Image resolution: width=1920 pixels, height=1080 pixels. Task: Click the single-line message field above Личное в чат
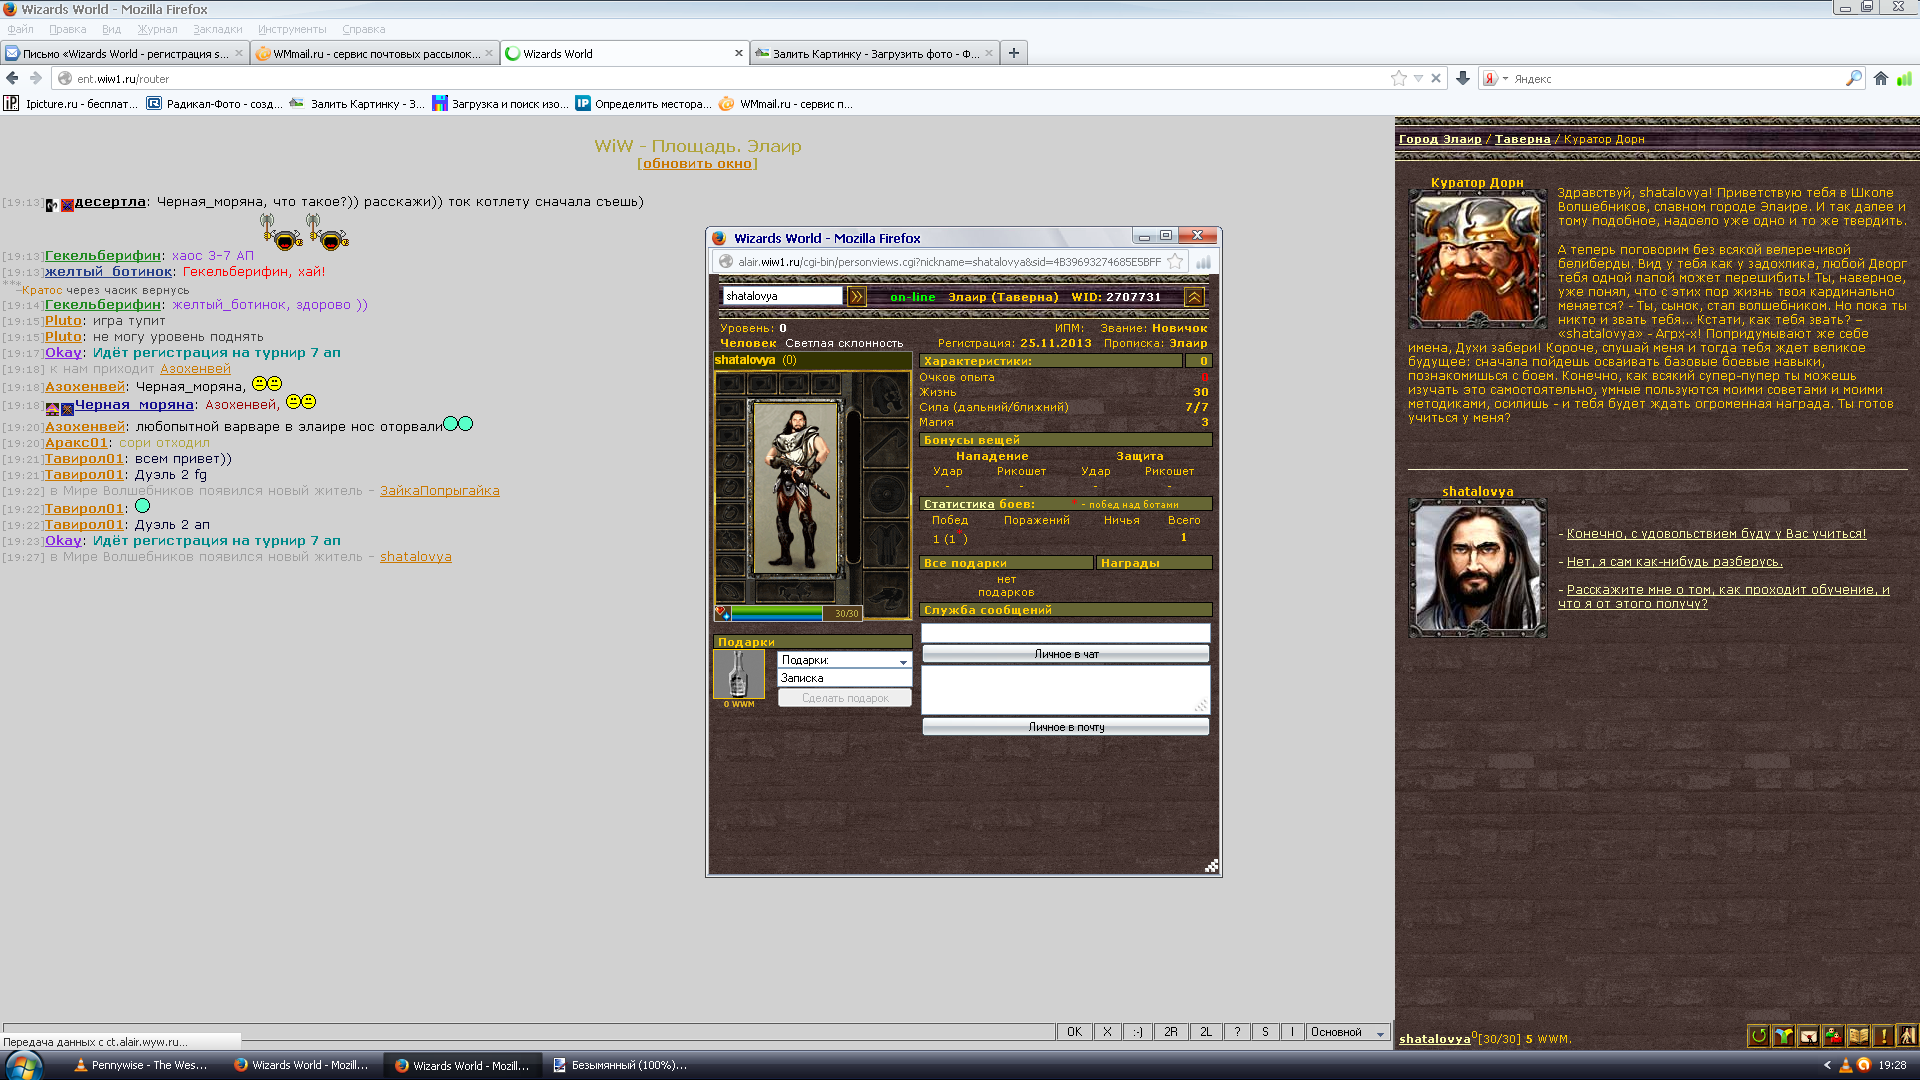pyautogui.click(x=1065, y=633)
